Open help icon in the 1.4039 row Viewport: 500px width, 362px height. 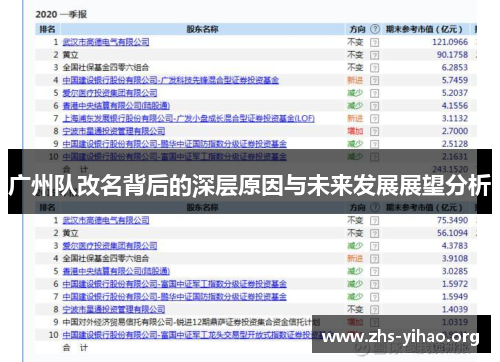click(375, 309)
